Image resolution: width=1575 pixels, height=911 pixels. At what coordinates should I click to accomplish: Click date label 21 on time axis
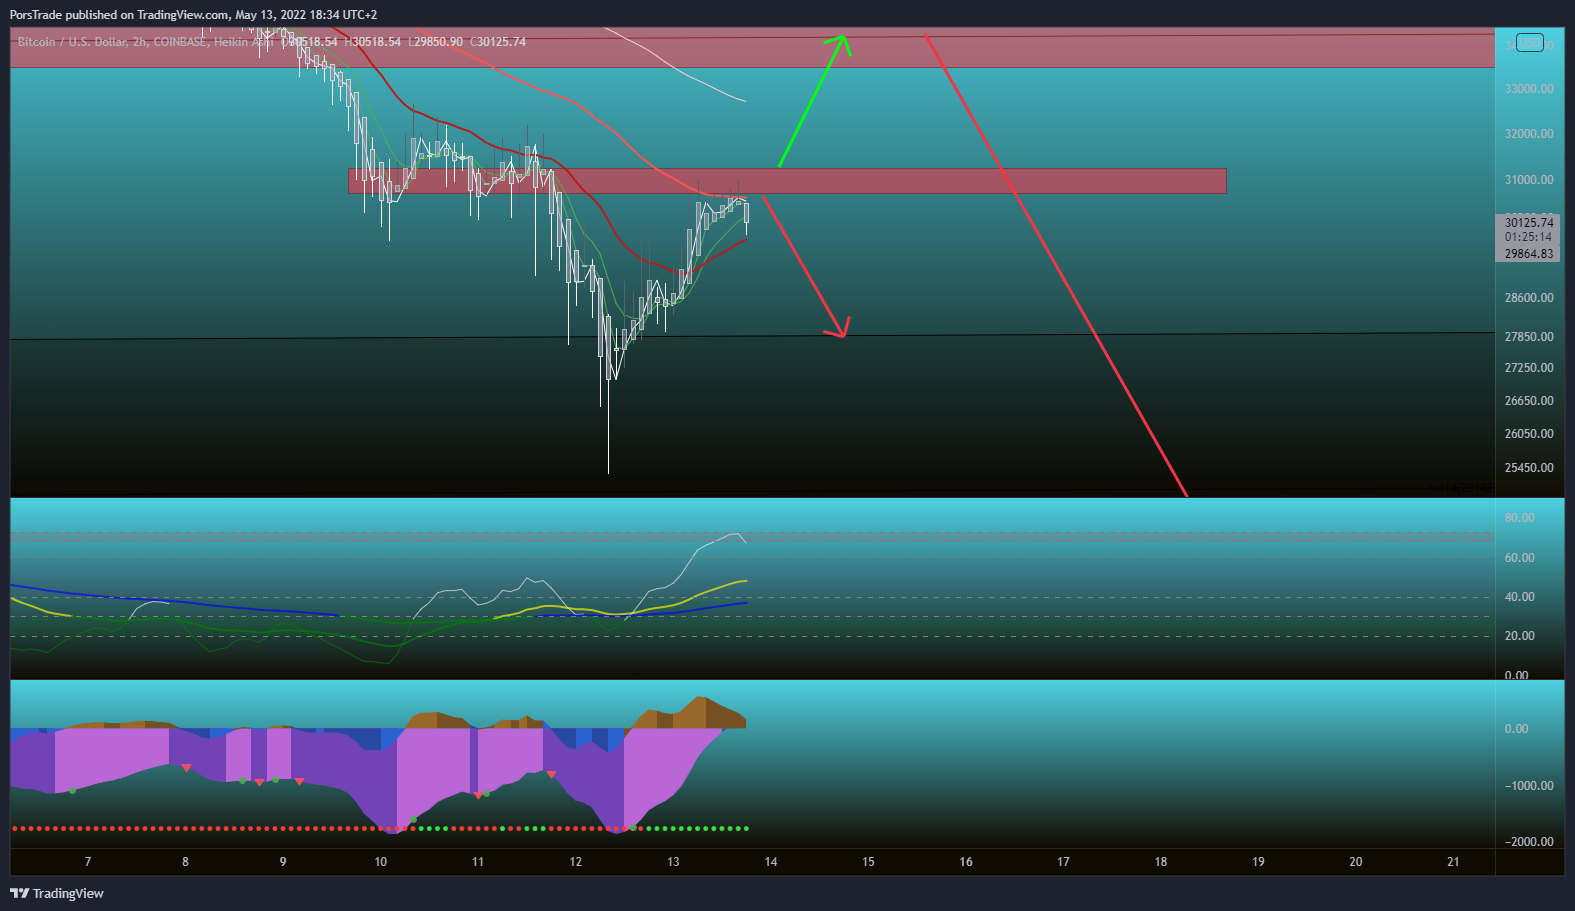pos(1453,862)
